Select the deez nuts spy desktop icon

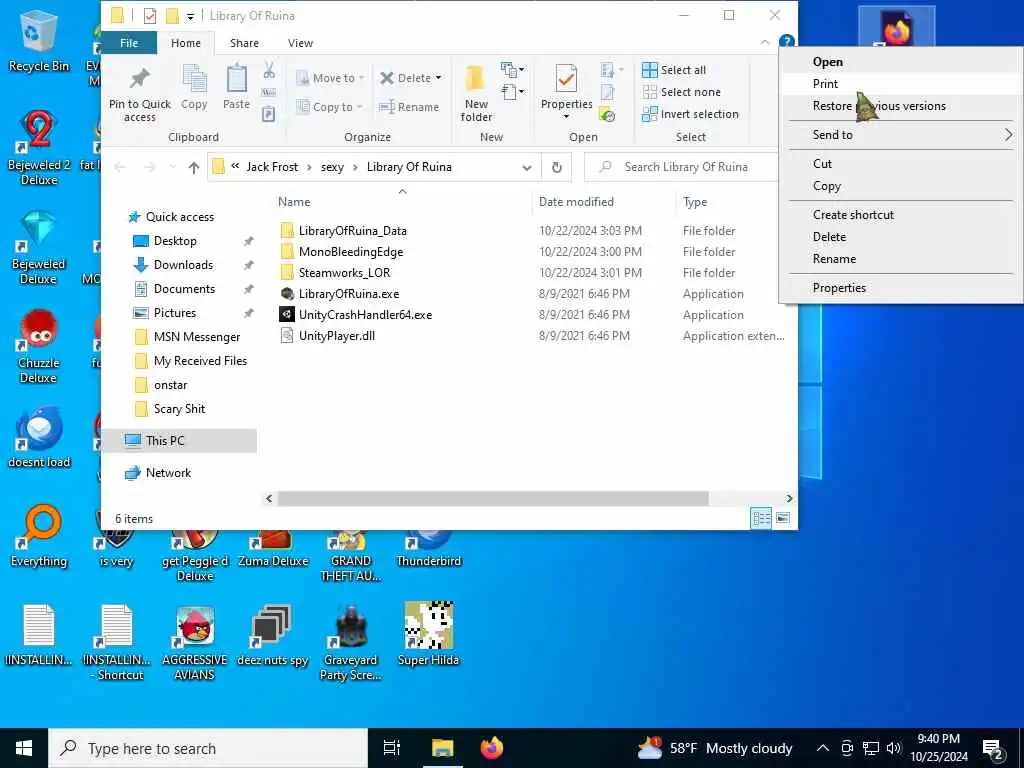point(272,633)
